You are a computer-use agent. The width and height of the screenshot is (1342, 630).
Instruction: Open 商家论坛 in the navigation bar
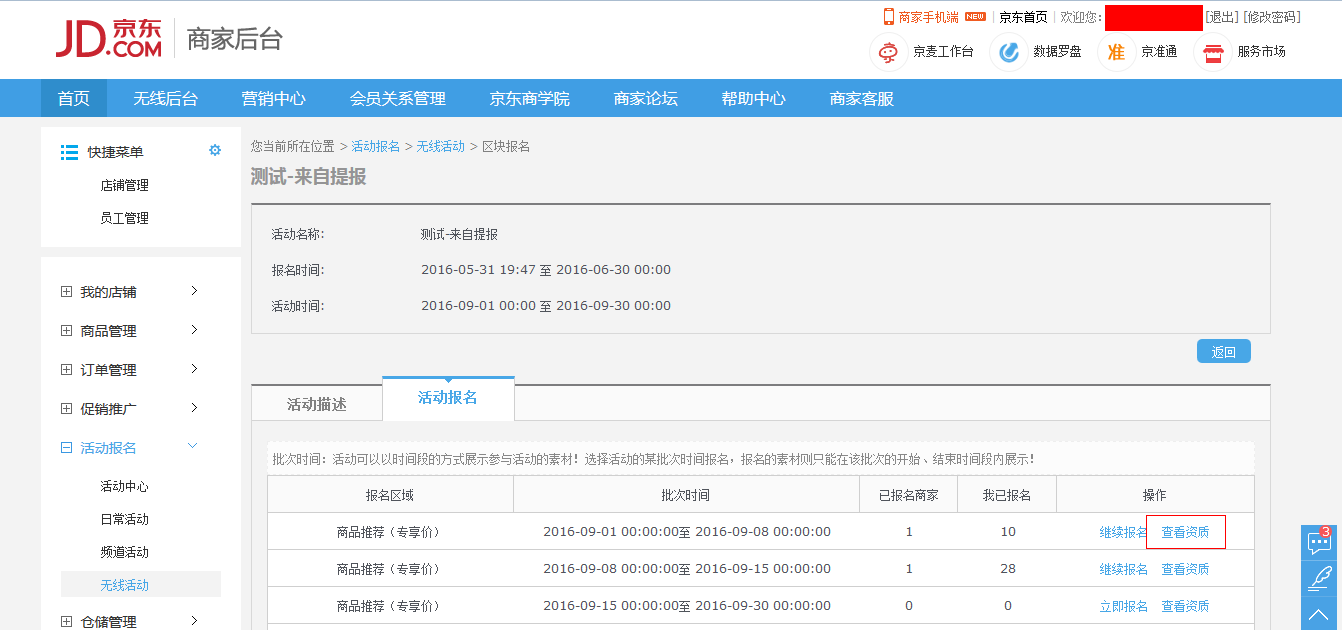pos(645,98)
